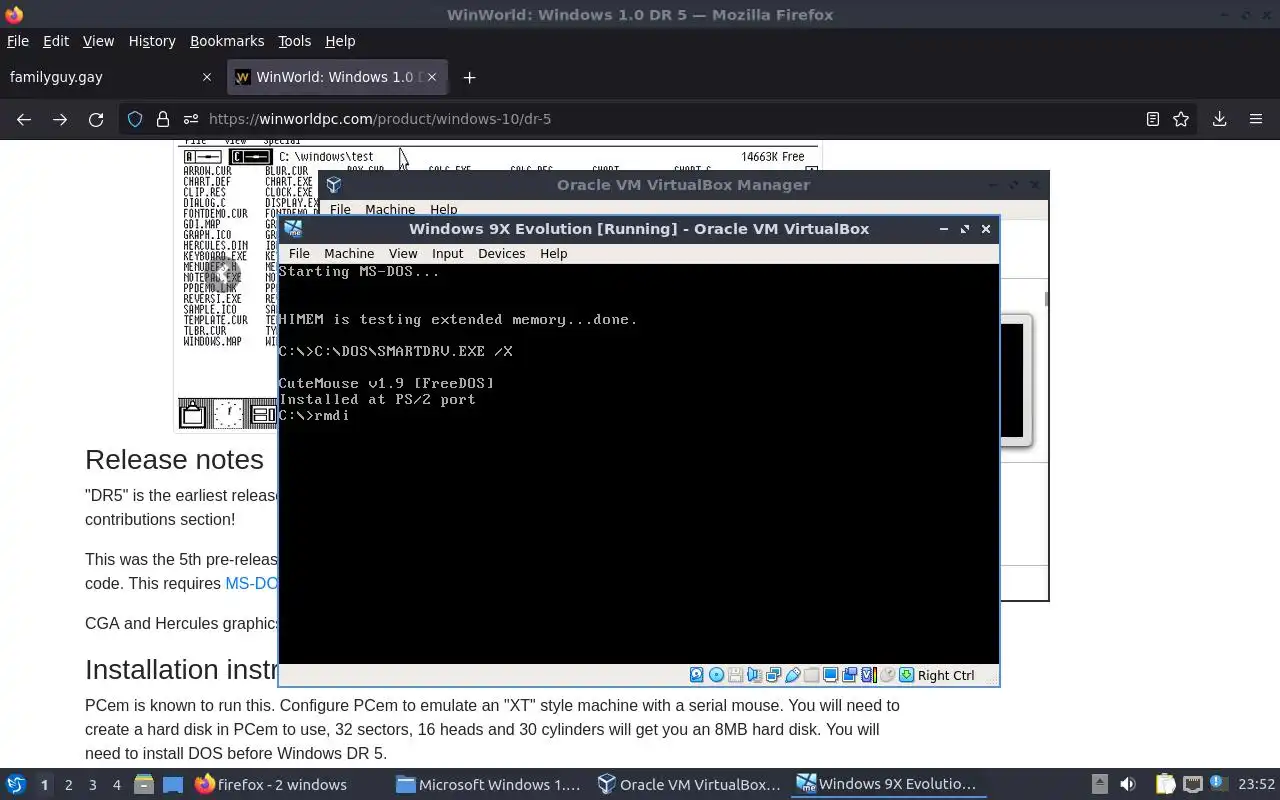Click the clock showing 23:52
Viewport: 1280px width, 800px height.
1257,785
